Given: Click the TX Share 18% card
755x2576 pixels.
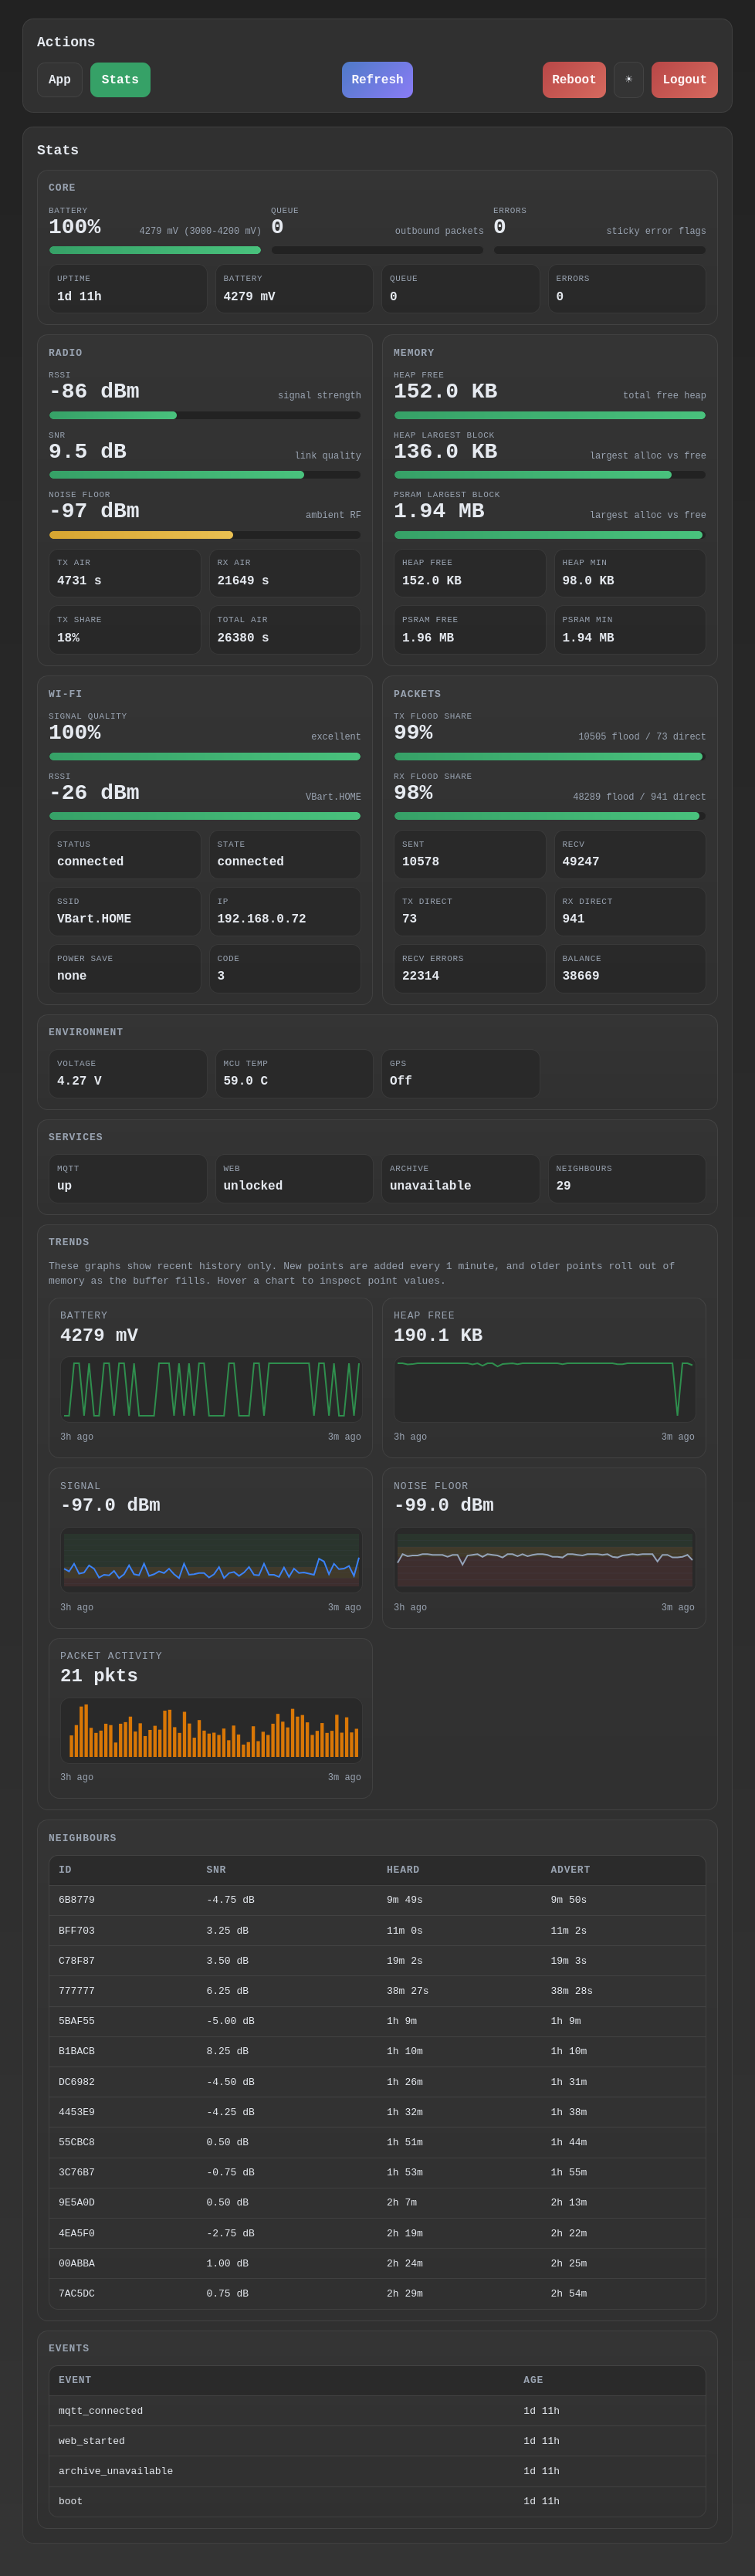Looking at the screenshot, I should pyautogui.click(x=125, y=630).
